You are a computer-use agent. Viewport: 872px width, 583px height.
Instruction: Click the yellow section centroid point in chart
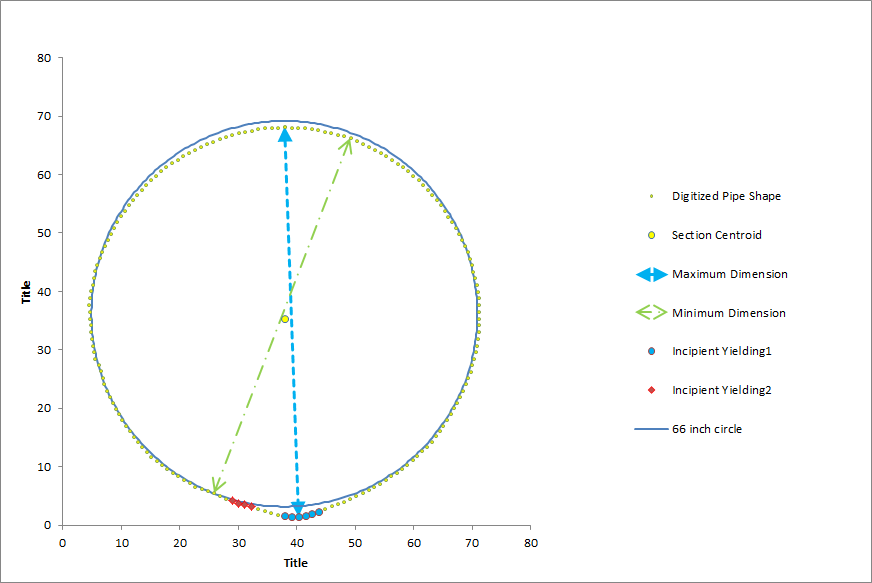click(x=285, y=319)
